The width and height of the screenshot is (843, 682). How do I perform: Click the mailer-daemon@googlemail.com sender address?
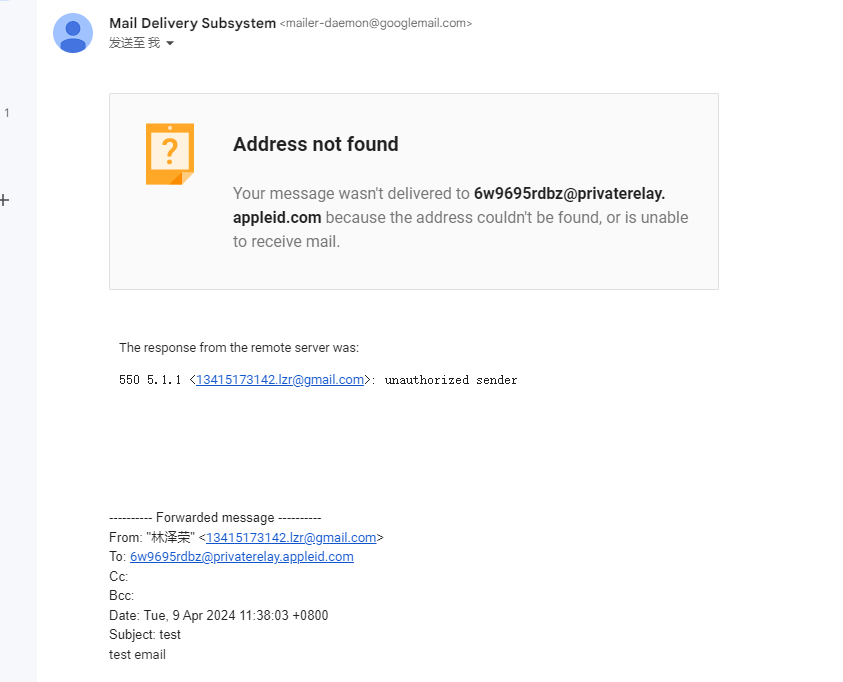(376, 23)
